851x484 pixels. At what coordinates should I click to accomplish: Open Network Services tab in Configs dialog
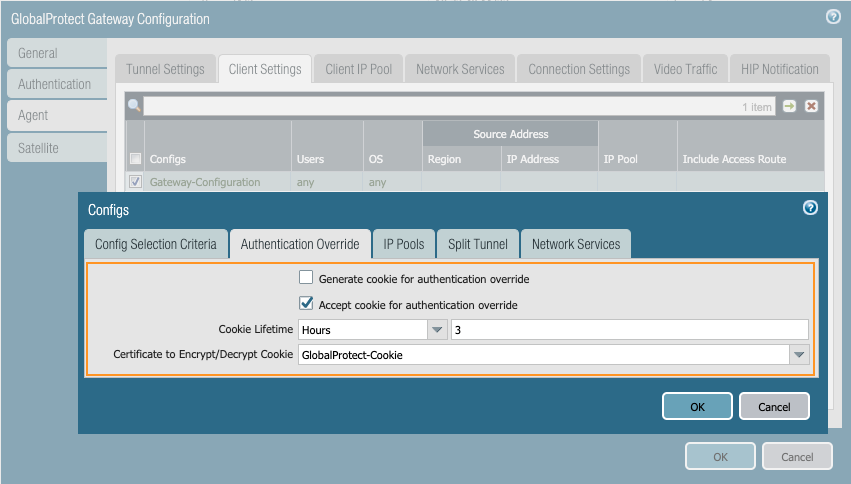point(576,244)
